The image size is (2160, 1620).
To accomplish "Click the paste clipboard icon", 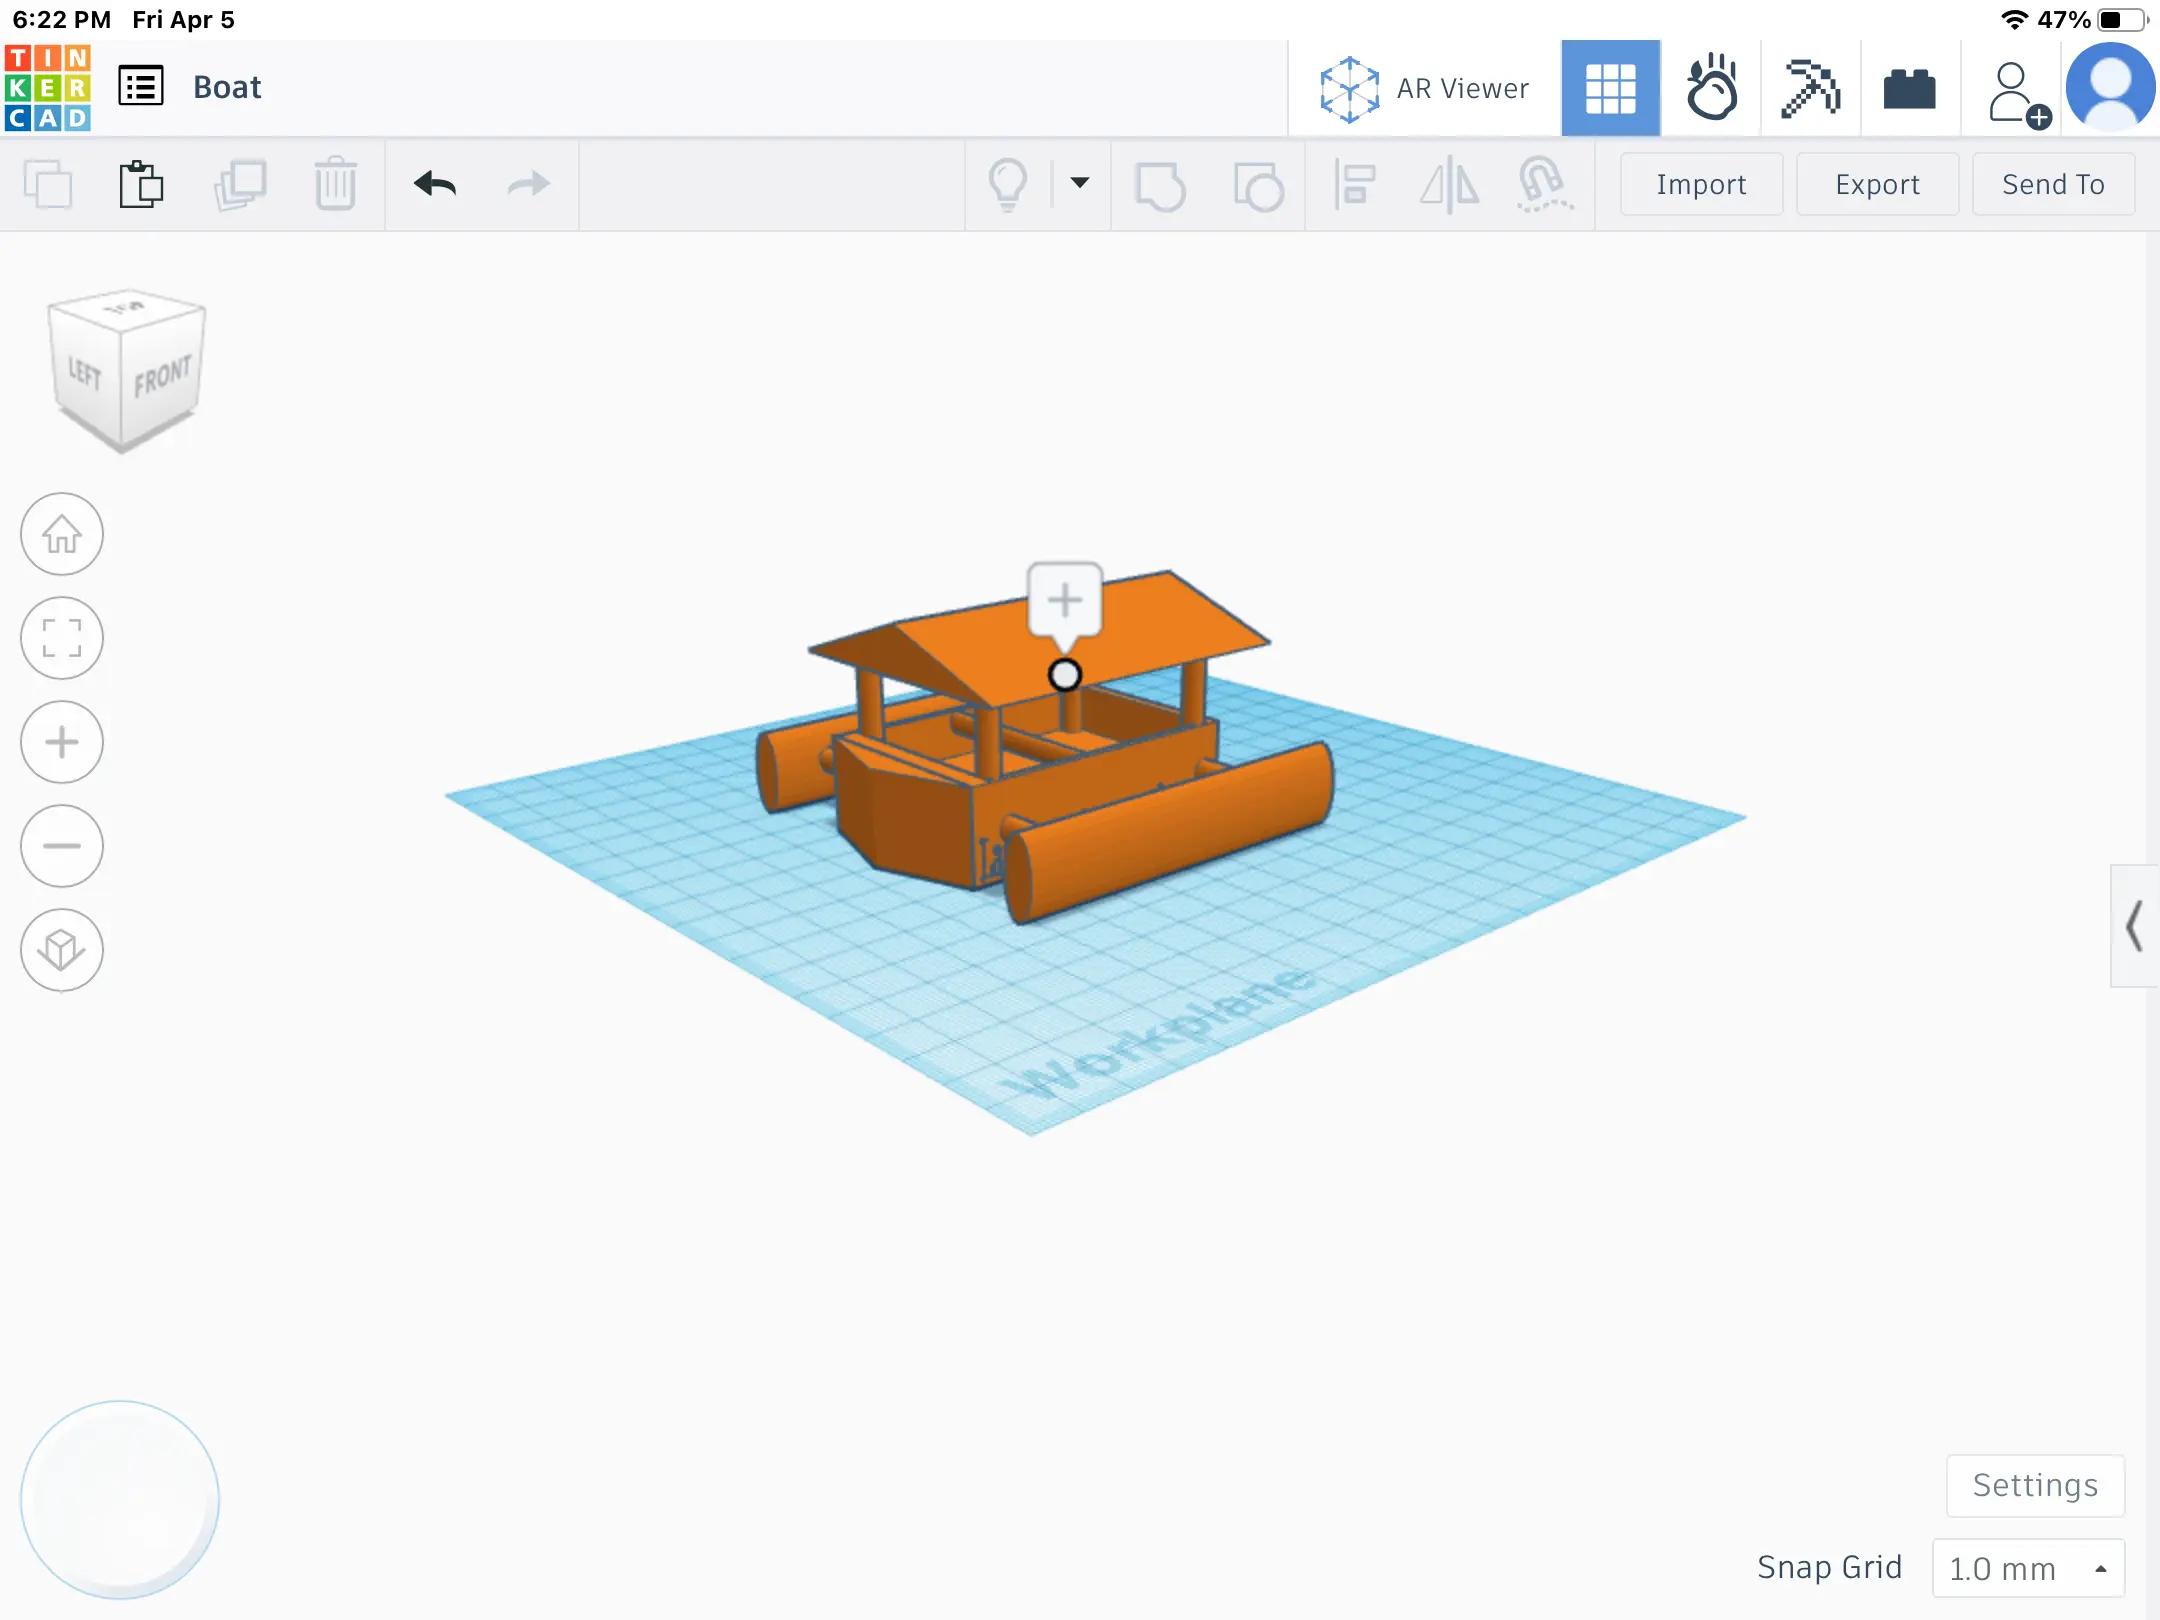I will click(141, 184).
